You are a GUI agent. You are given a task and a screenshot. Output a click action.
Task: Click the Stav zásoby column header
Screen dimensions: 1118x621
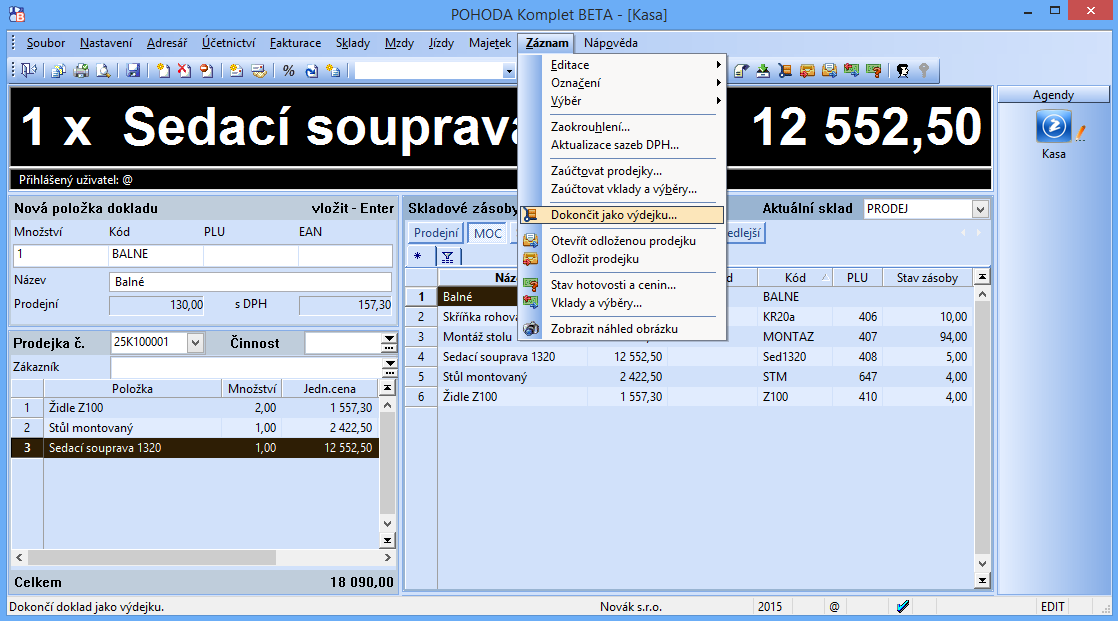click(x=927, y=277)
